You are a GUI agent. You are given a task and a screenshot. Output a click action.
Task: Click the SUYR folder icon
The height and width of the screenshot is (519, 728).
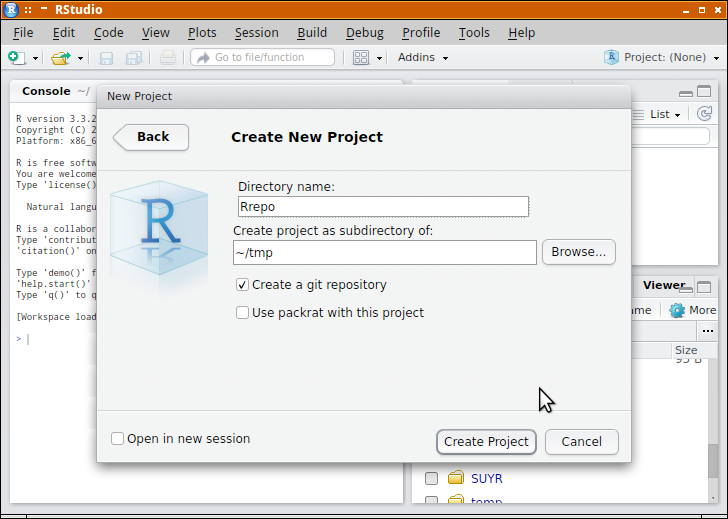tap(456, 478)
